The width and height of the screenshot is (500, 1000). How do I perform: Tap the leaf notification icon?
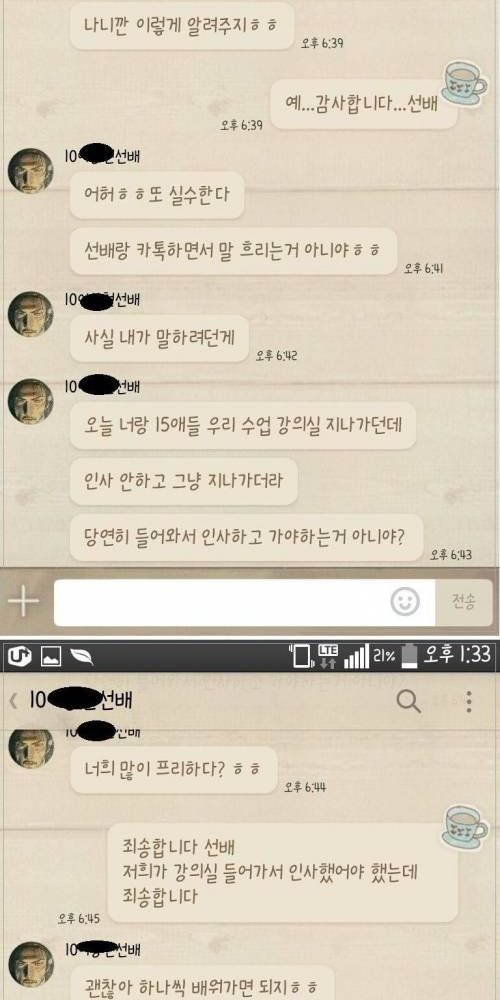point(82,656)
